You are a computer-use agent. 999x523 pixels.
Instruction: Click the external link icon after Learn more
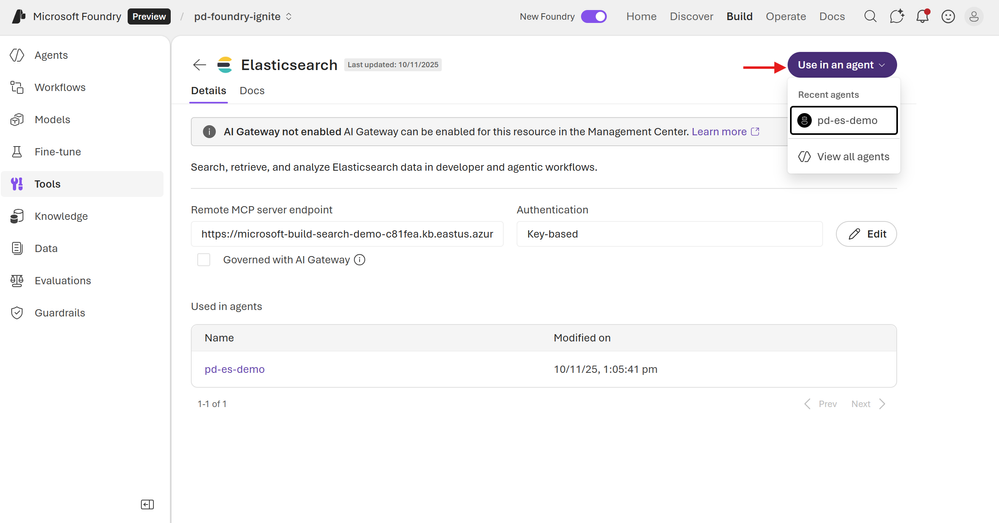click(755, 132)
